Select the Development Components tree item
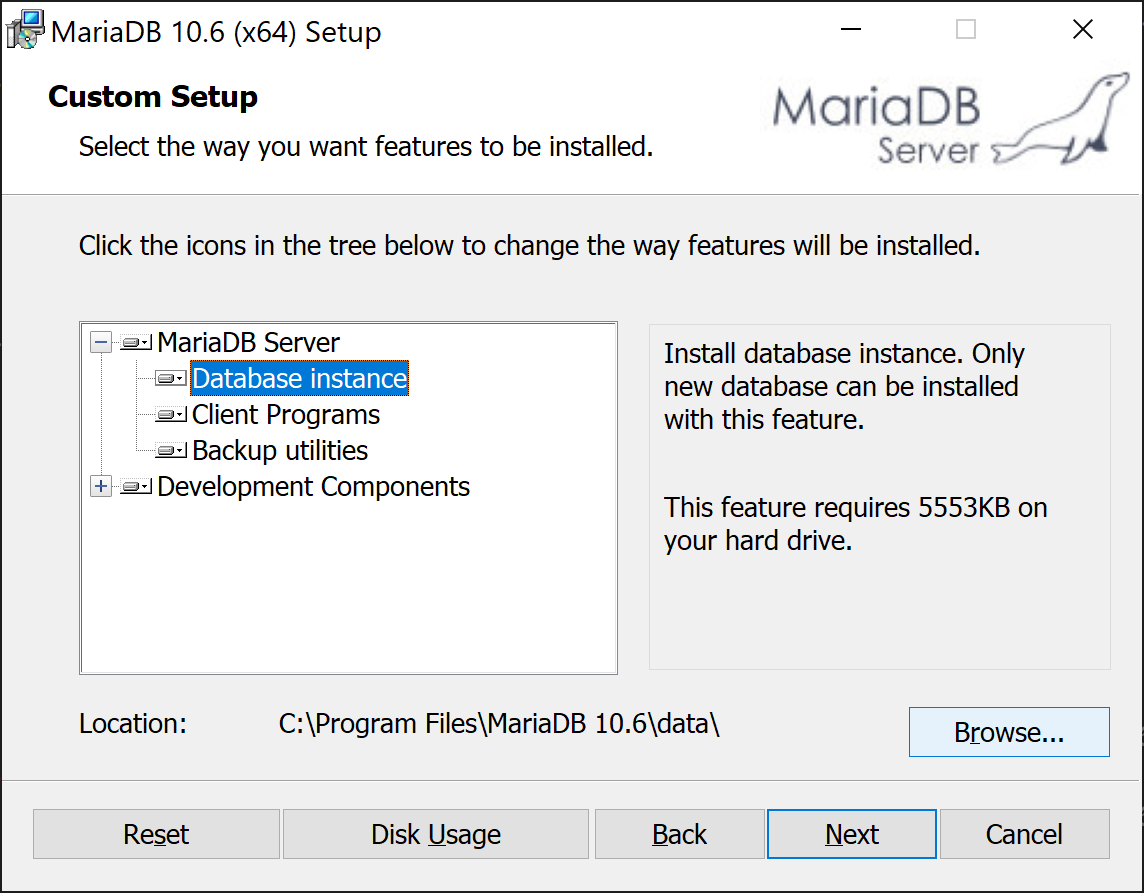 (x=313, y=487)
